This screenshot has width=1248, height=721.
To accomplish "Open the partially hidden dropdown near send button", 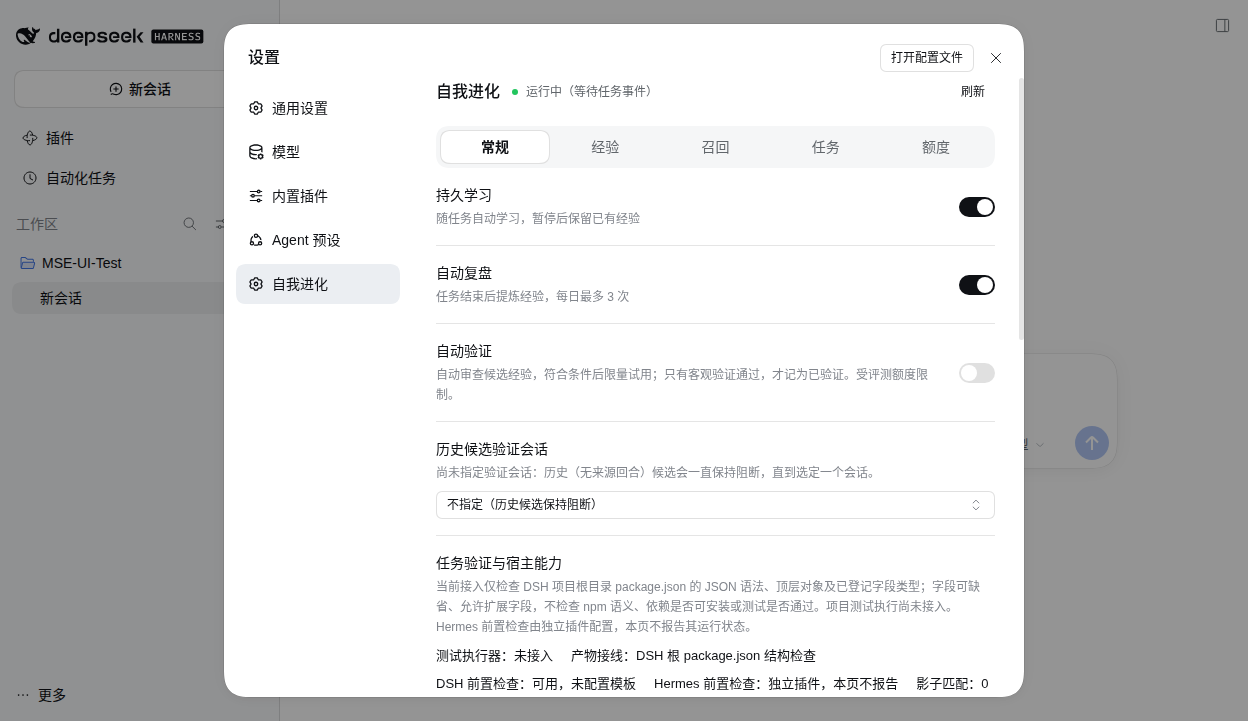I will (1034, 444).
